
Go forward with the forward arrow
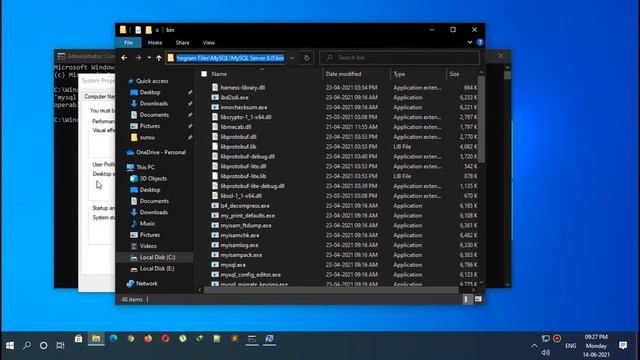(138, 58)
